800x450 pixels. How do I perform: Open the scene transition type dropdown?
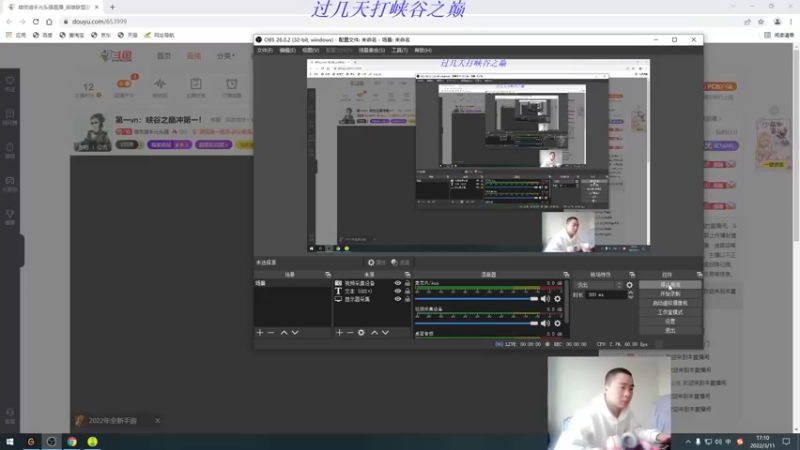(x=598, y=285)
